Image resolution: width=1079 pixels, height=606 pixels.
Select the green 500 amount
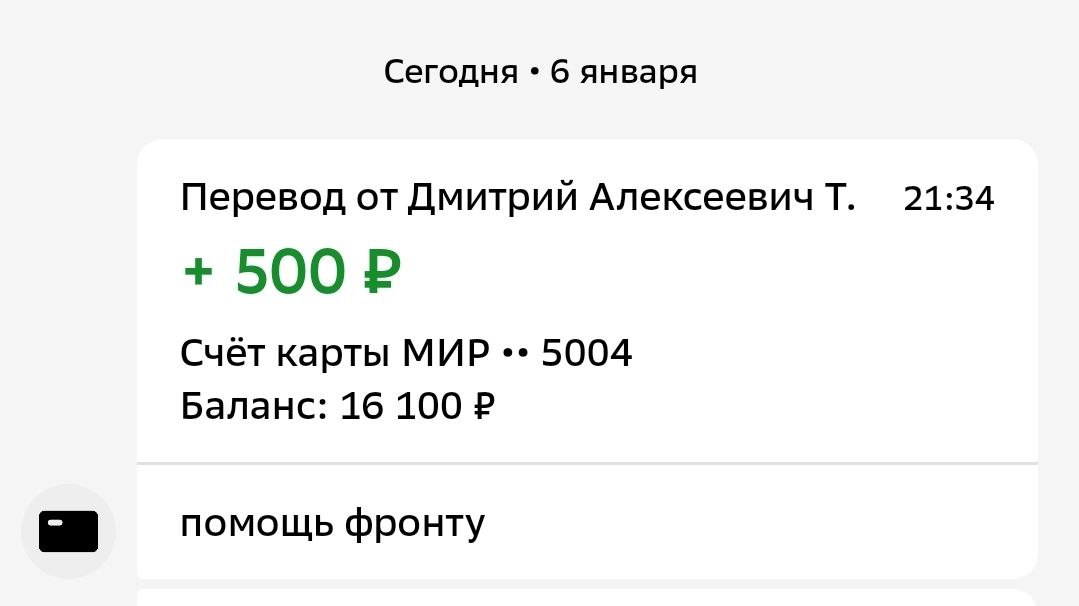[290, 272]
